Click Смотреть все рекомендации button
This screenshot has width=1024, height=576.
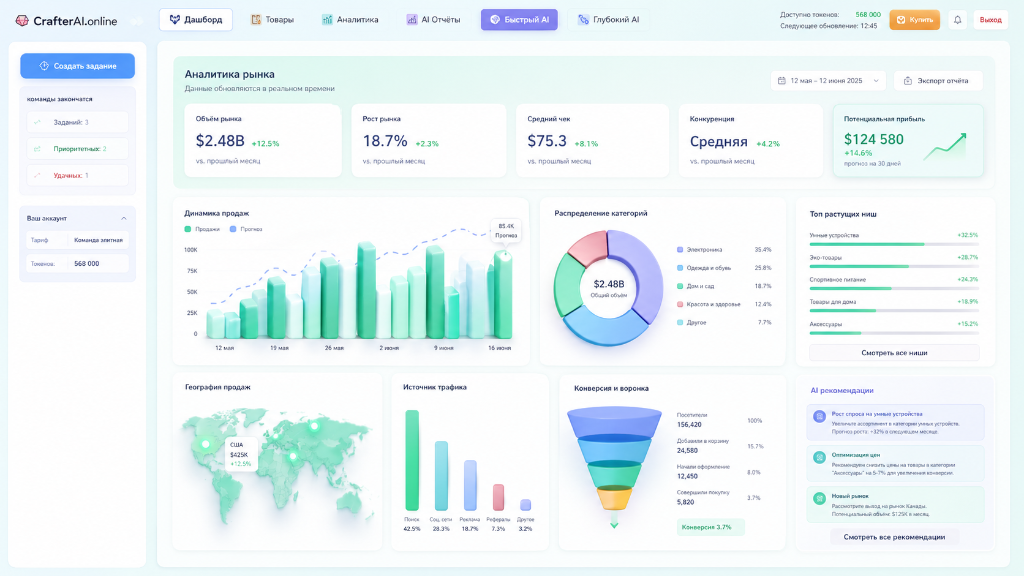click(x=894, y=537)
